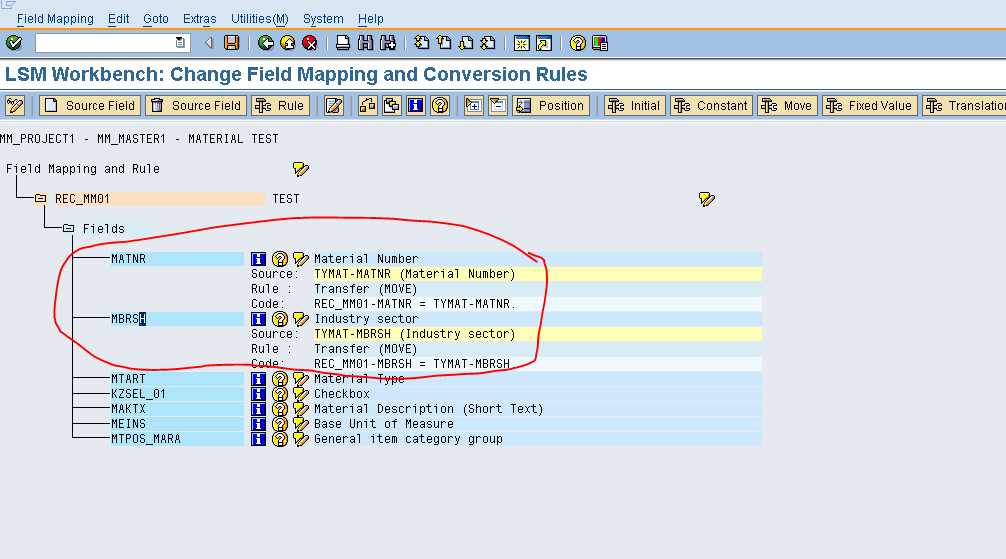1006x559 pixels.
Task: Click the Next Page icon
Action: (x=466, y=43)
